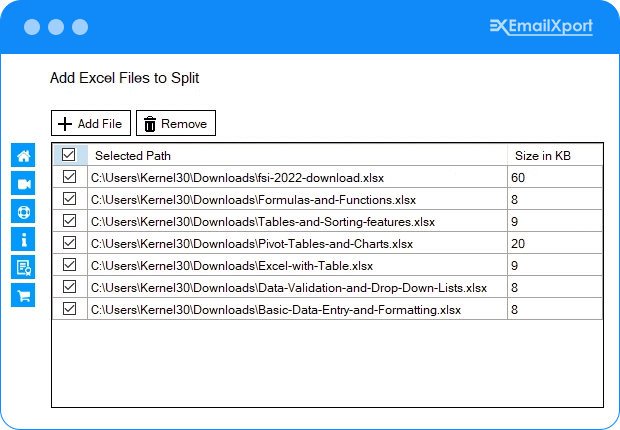The width and height of the screenshot is (620, 430).
Task: Click the Add Excel Files to Split heading
Action: click(125, 78)
